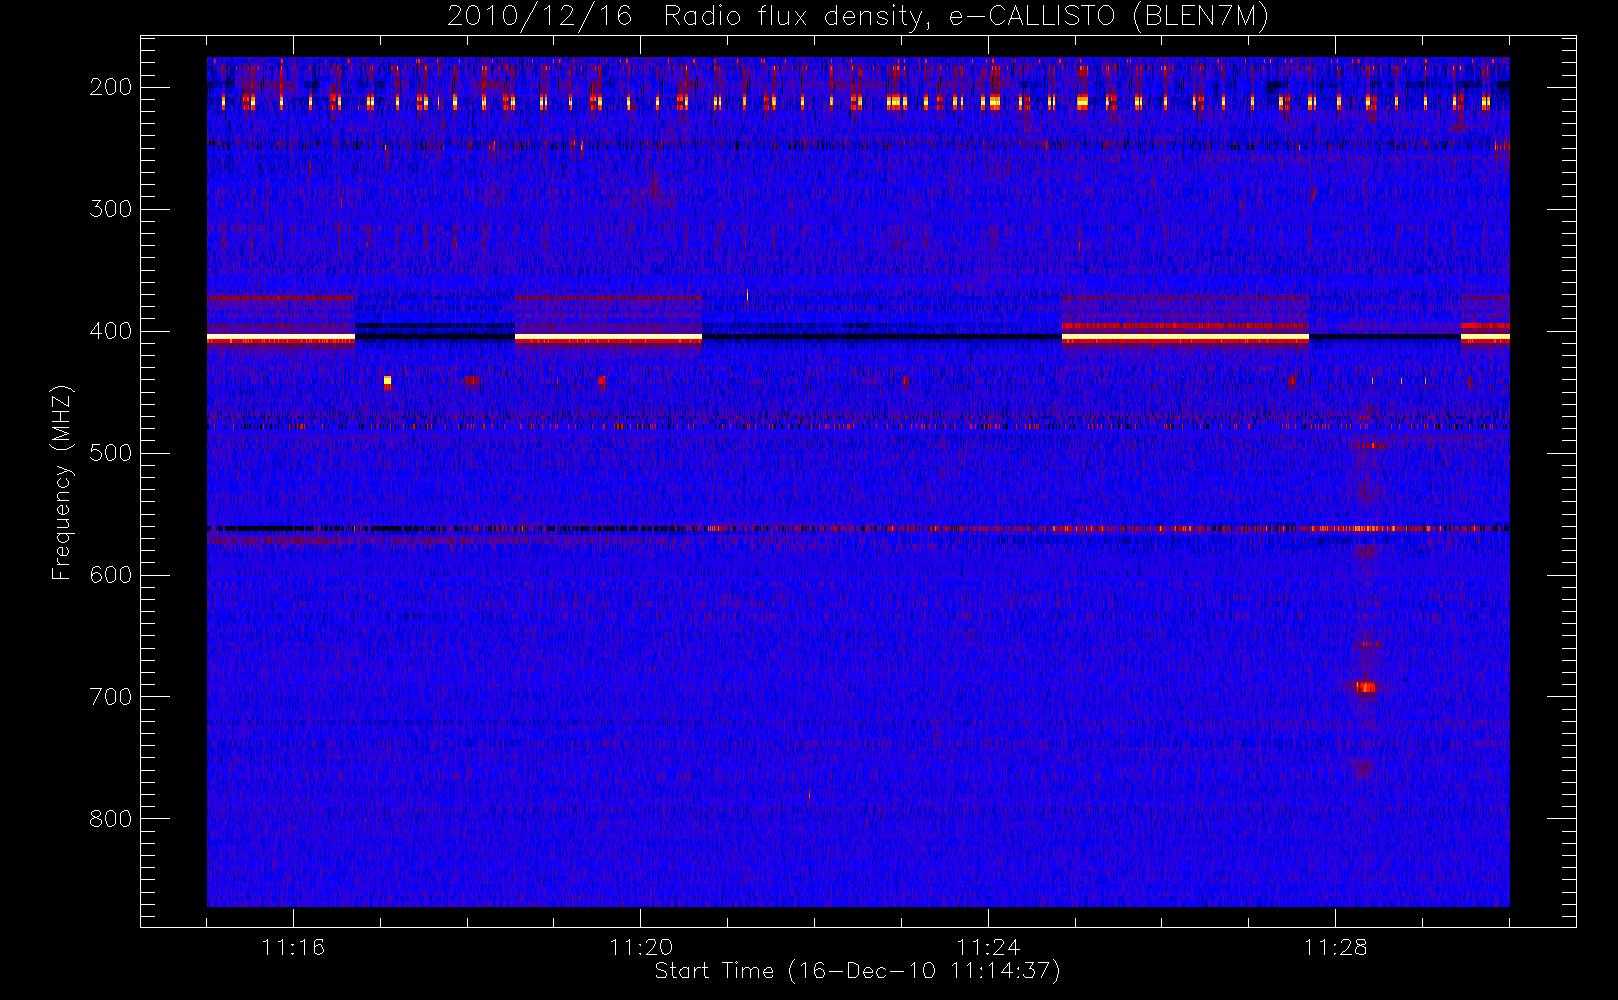Select the 11:28 time tick label

coord(1335,947)
